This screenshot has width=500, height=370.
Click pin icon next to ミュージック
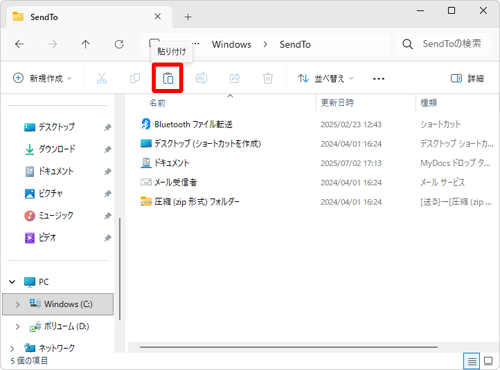tap(107, 216)
